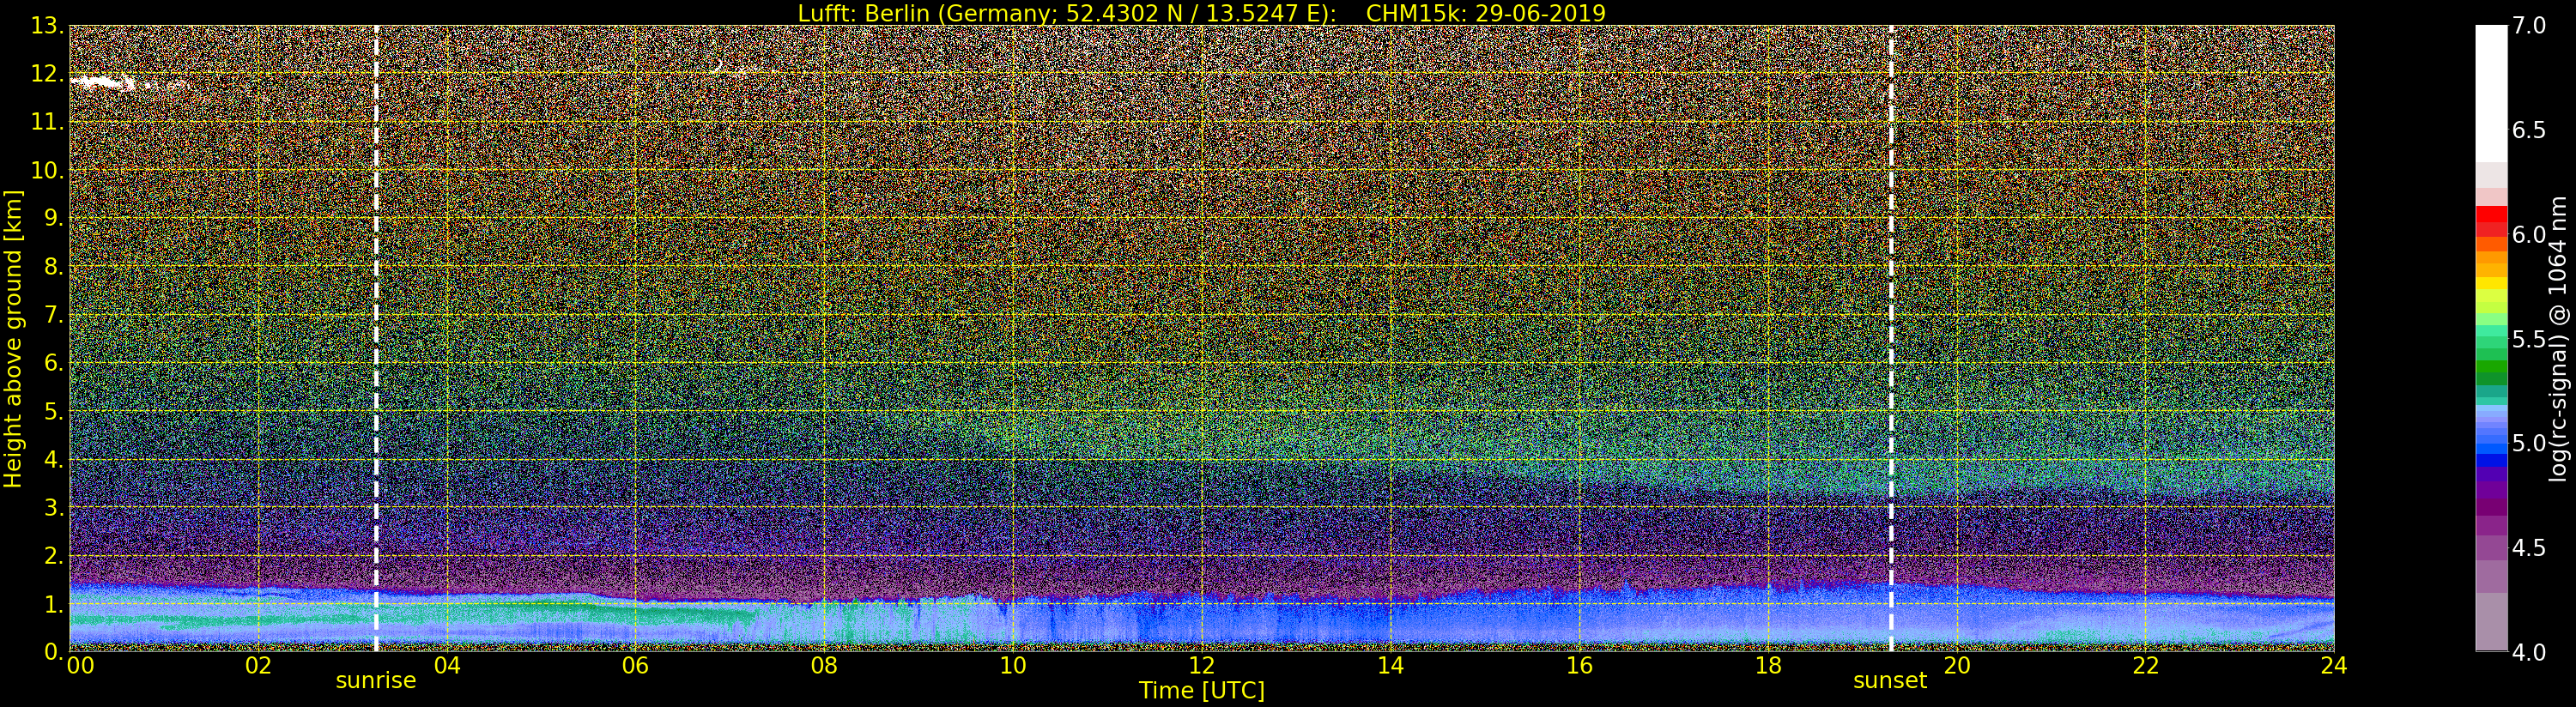
Task: Click the "7." height axis tick label
Action: 53,315
